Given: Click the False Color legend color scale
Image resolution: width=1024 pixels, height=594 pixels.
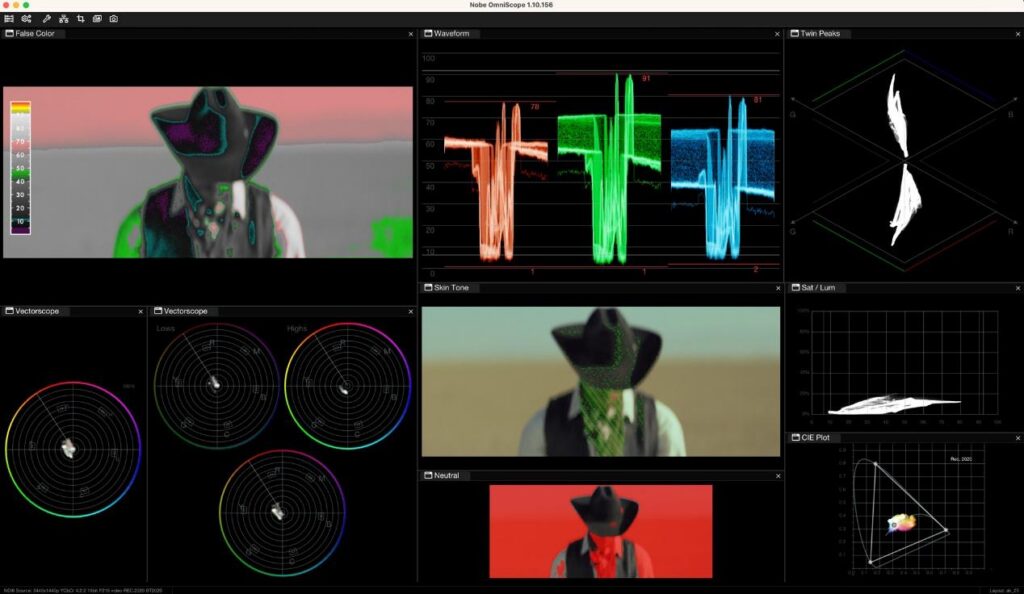Looking at the screenshot, I should pyautogui.click(x=20, y=168).
